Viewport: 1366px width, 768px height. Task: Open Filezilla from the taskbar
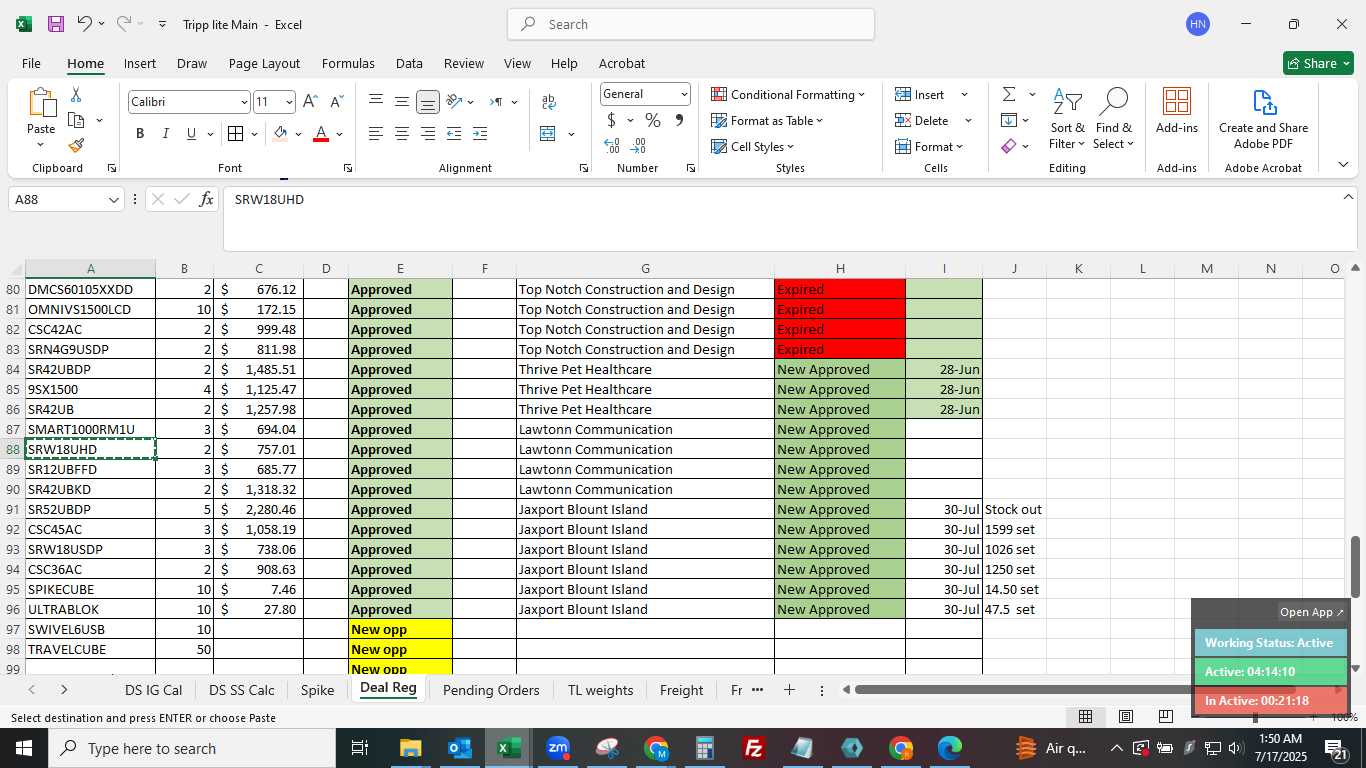[x=754, y=748]
